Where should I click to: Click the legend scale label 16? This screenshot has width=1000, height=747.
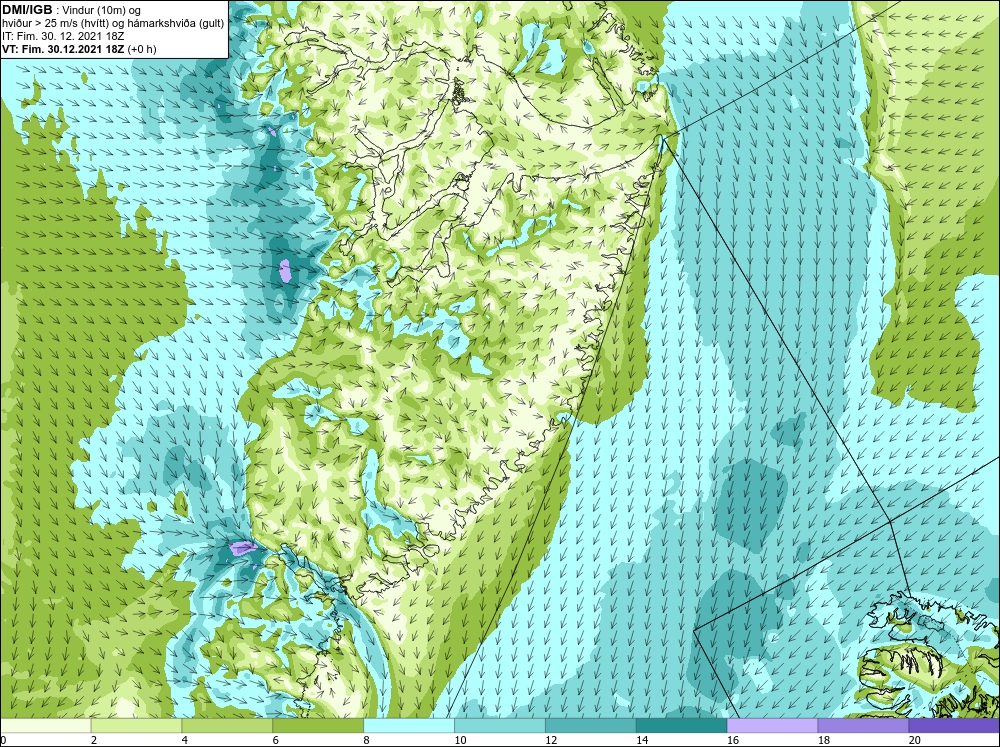click(733, 740)
